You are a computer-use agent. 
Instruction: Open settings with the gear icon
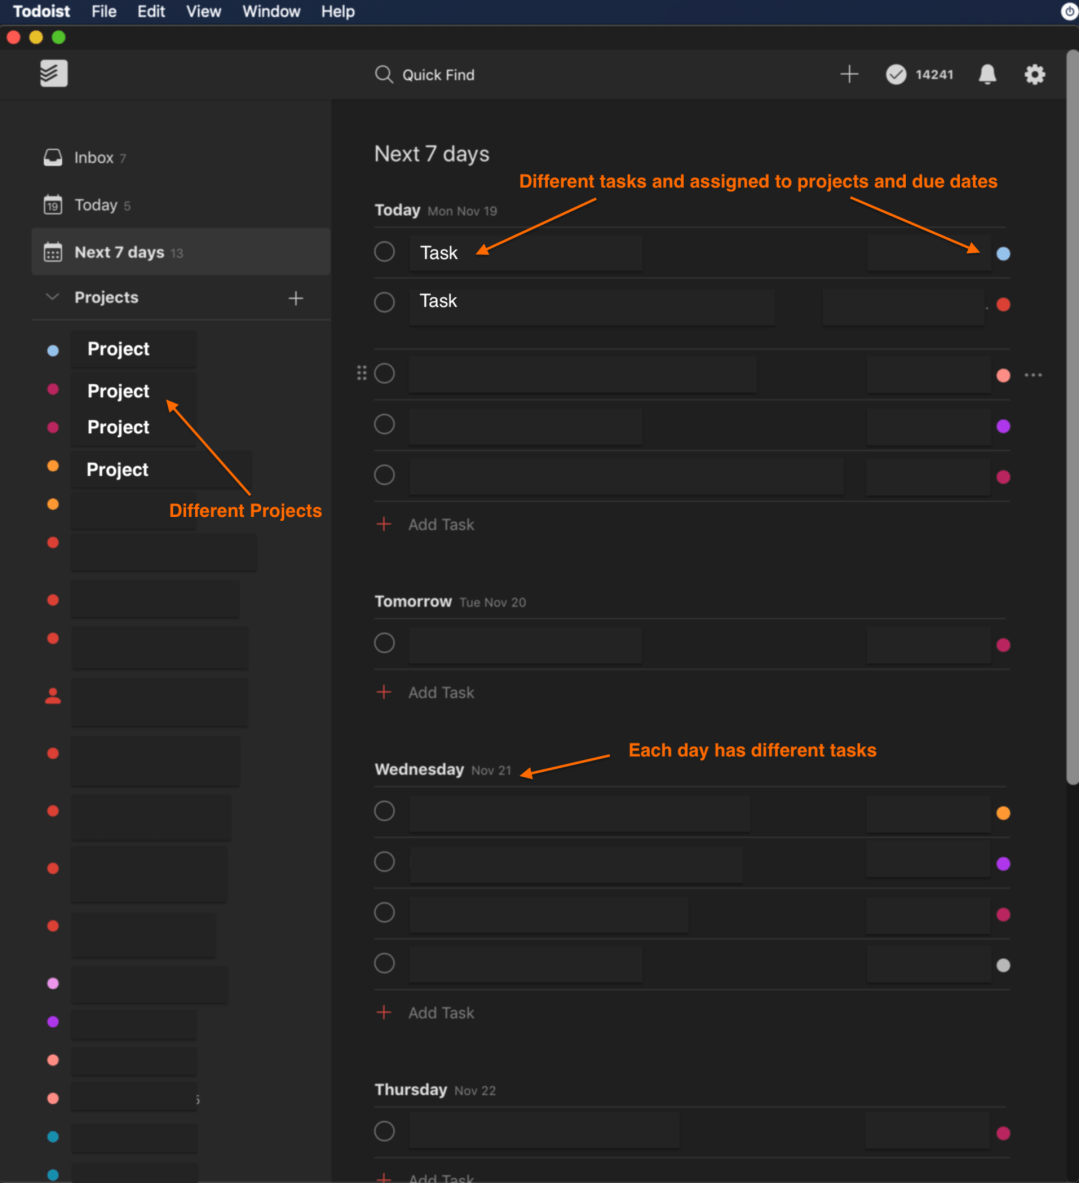pyautogui.click(x=1034, y=74)
